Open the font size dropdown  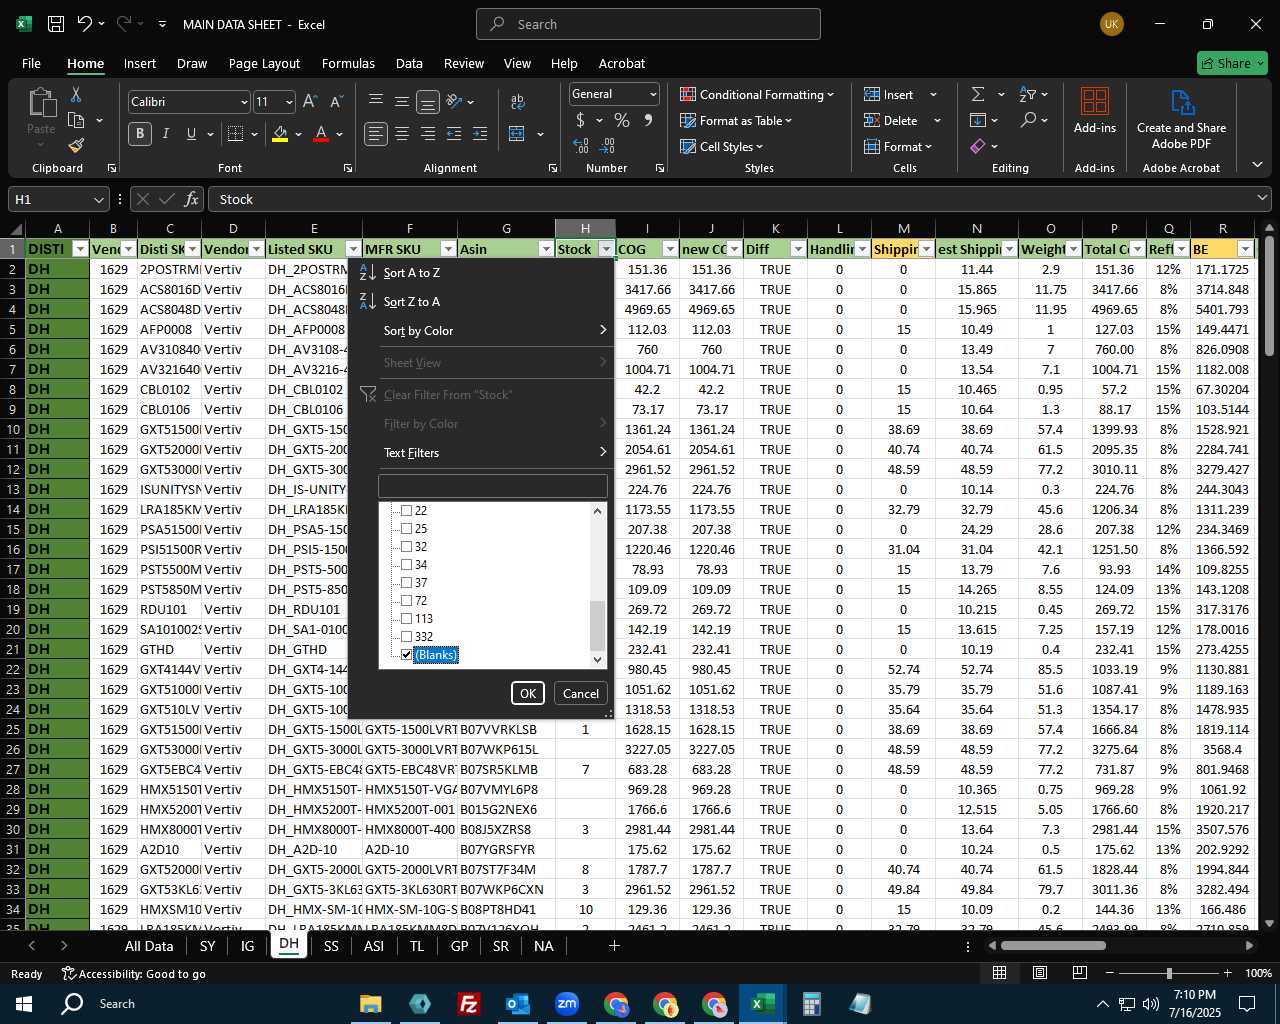click(289, 102)
